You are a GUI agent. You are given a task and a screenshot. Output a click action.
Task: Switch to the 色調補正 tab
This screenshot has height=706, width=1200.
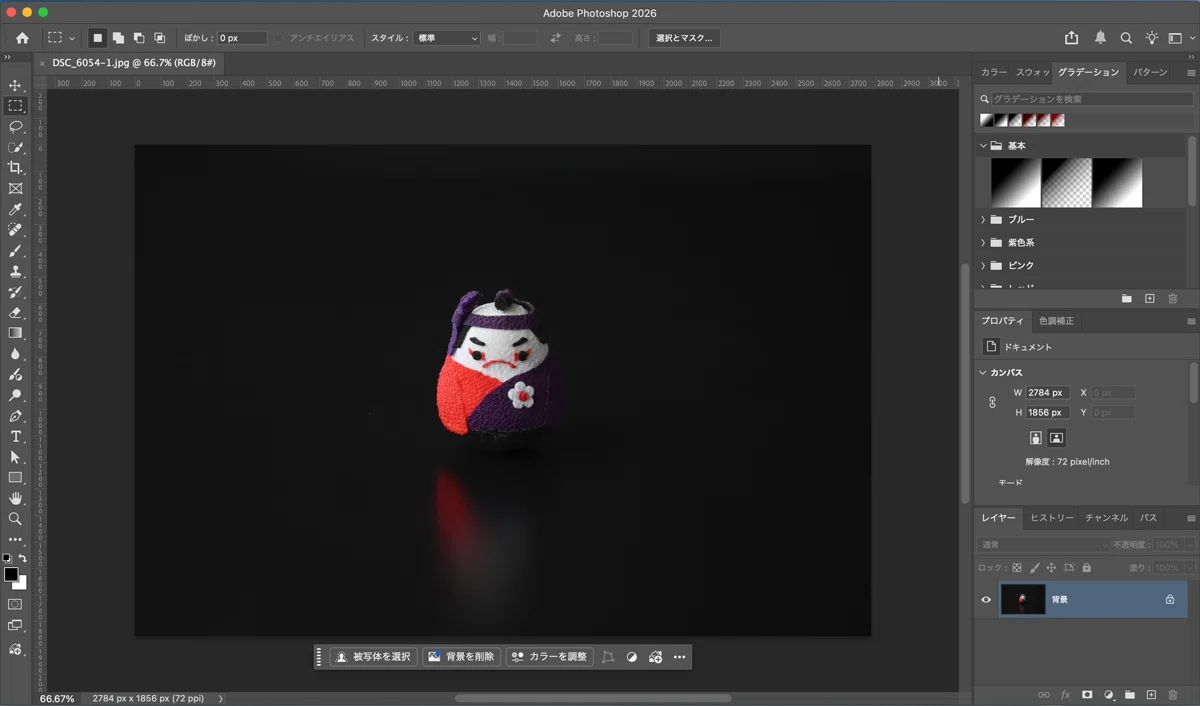coord(1056,321)
